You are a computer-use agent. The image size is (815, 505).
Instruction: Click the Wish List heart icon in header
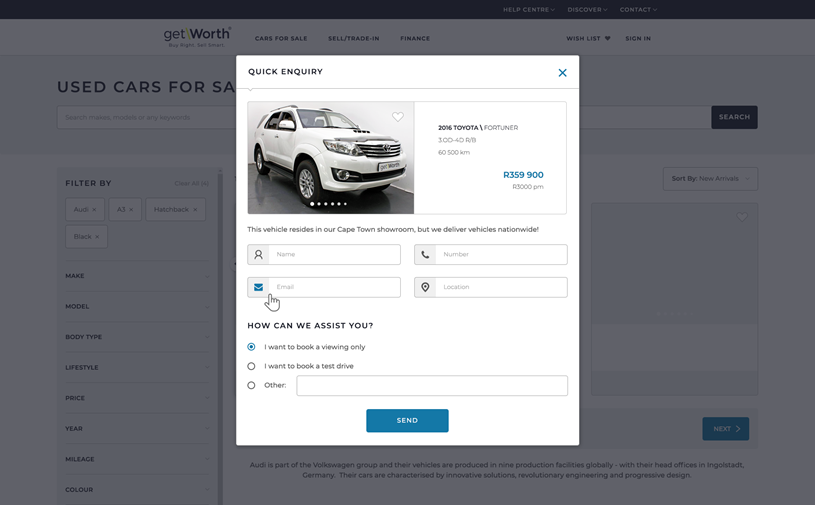click(608, 38)
